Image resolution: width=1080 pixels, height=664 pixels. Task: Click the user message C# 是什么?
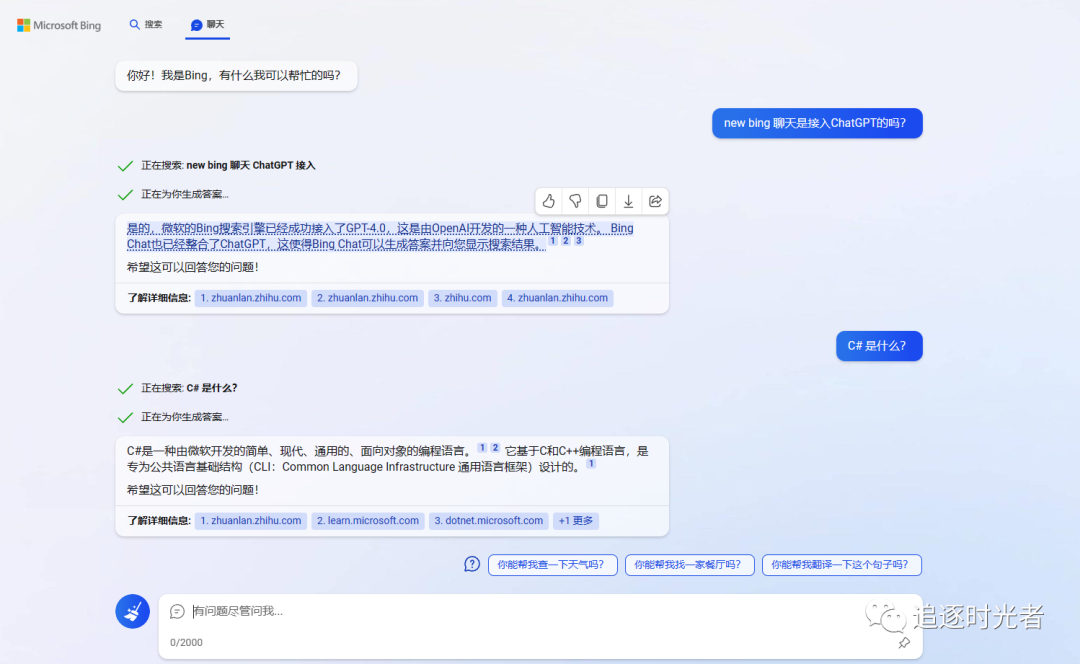pos(879,346)
